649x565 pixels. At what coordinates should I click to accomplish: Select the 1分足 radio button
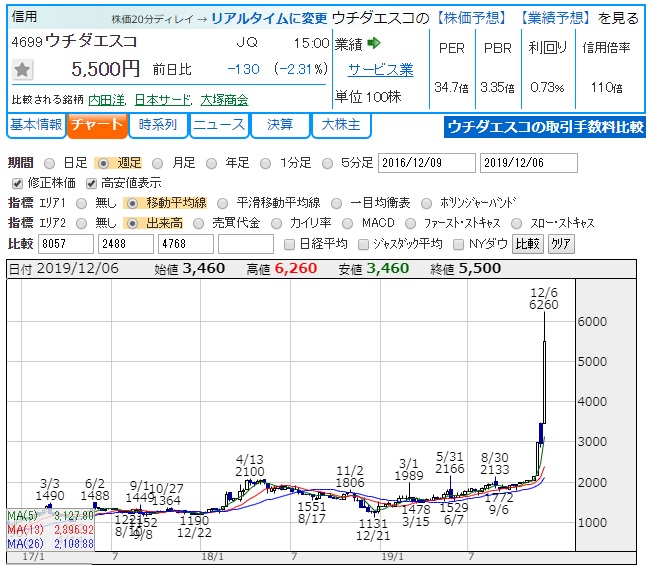click(265, 163)
